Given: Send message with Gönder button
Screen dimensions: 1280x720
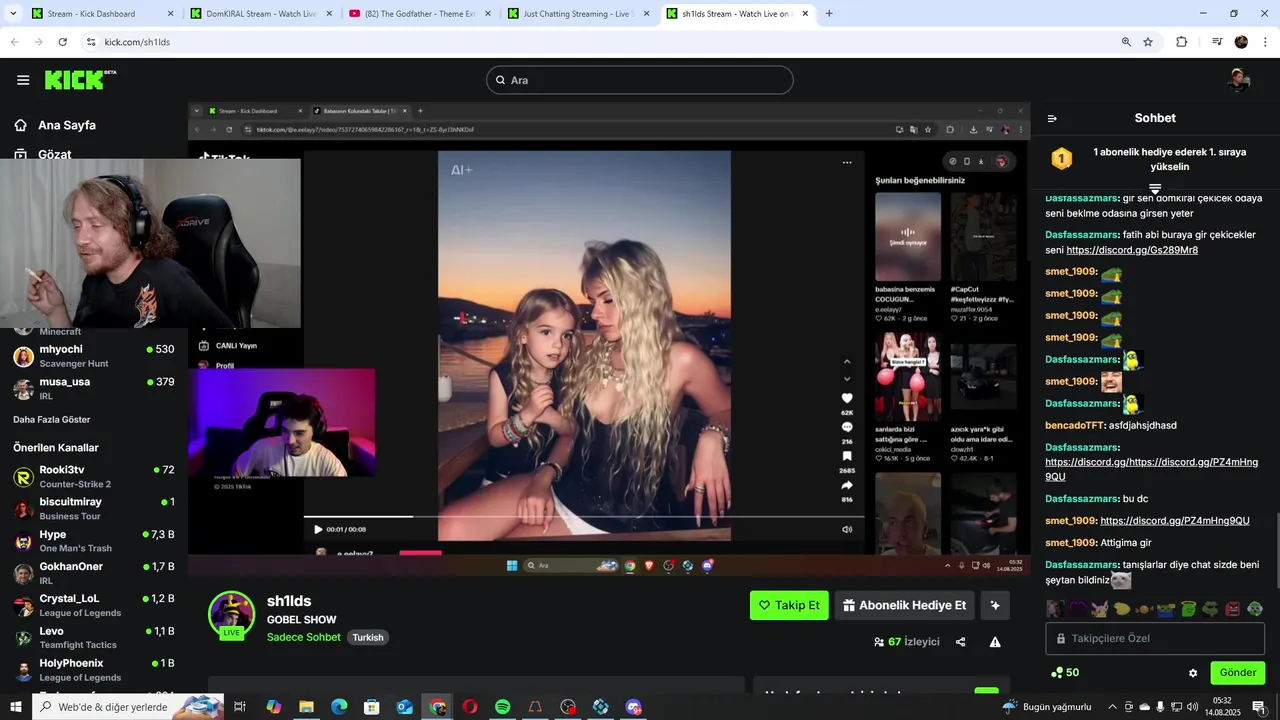Looking at the screenshot, I should [x=1237, y=673].
